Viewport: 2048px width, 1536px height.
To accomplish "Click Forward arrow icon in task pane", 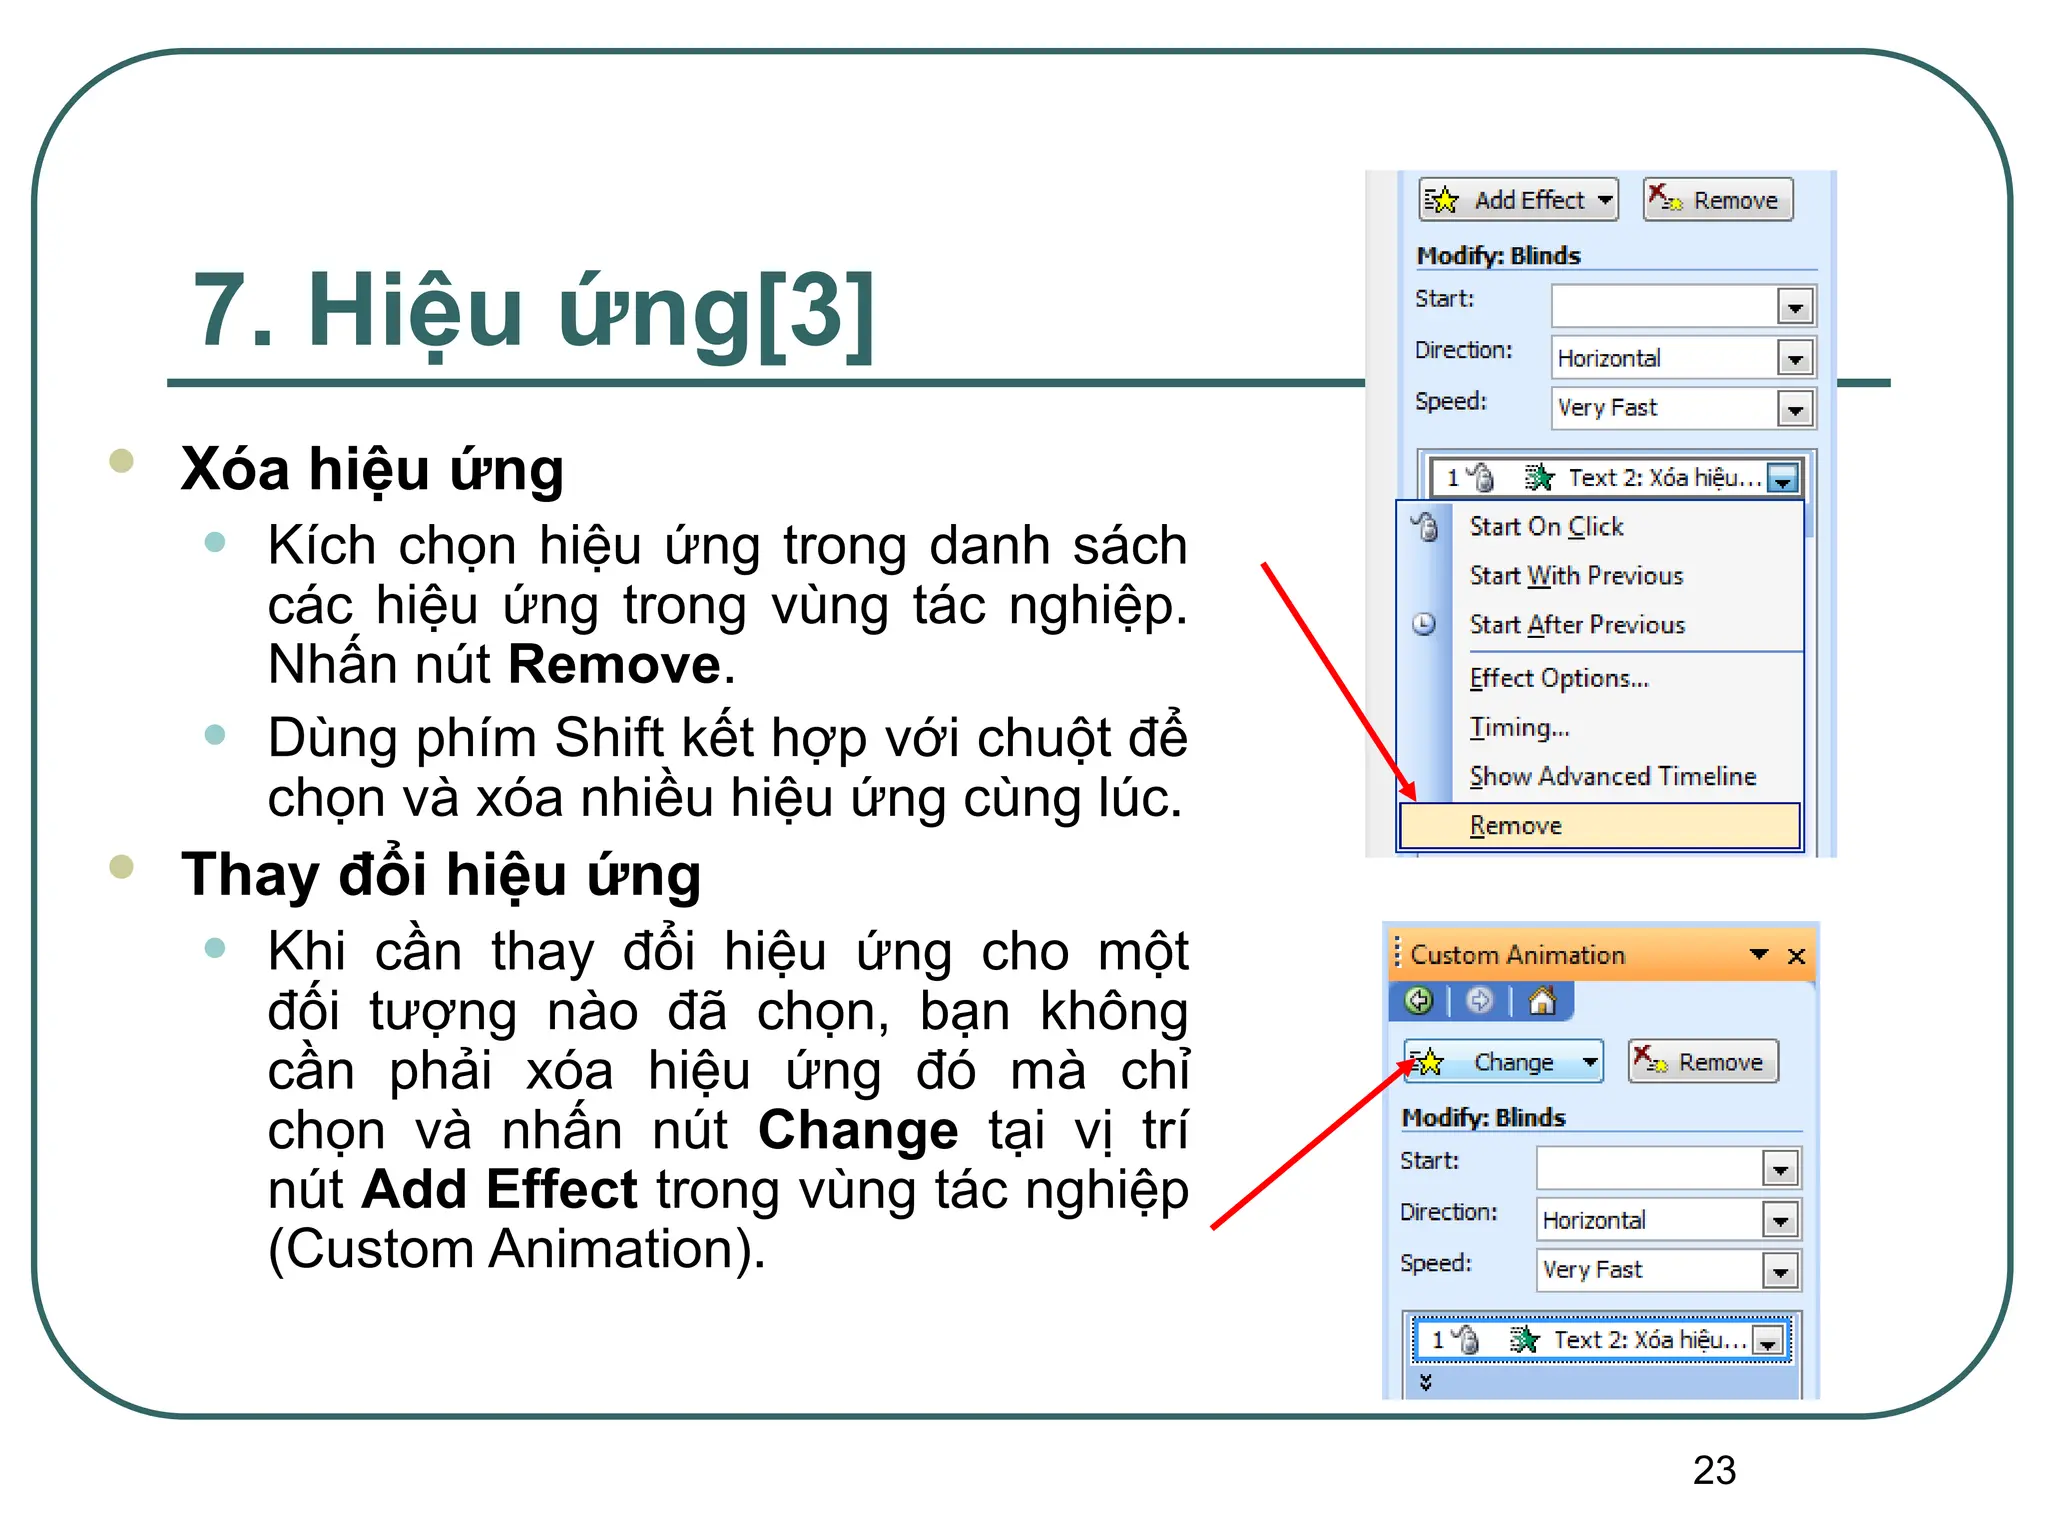I will [x=1480, y=1000].
